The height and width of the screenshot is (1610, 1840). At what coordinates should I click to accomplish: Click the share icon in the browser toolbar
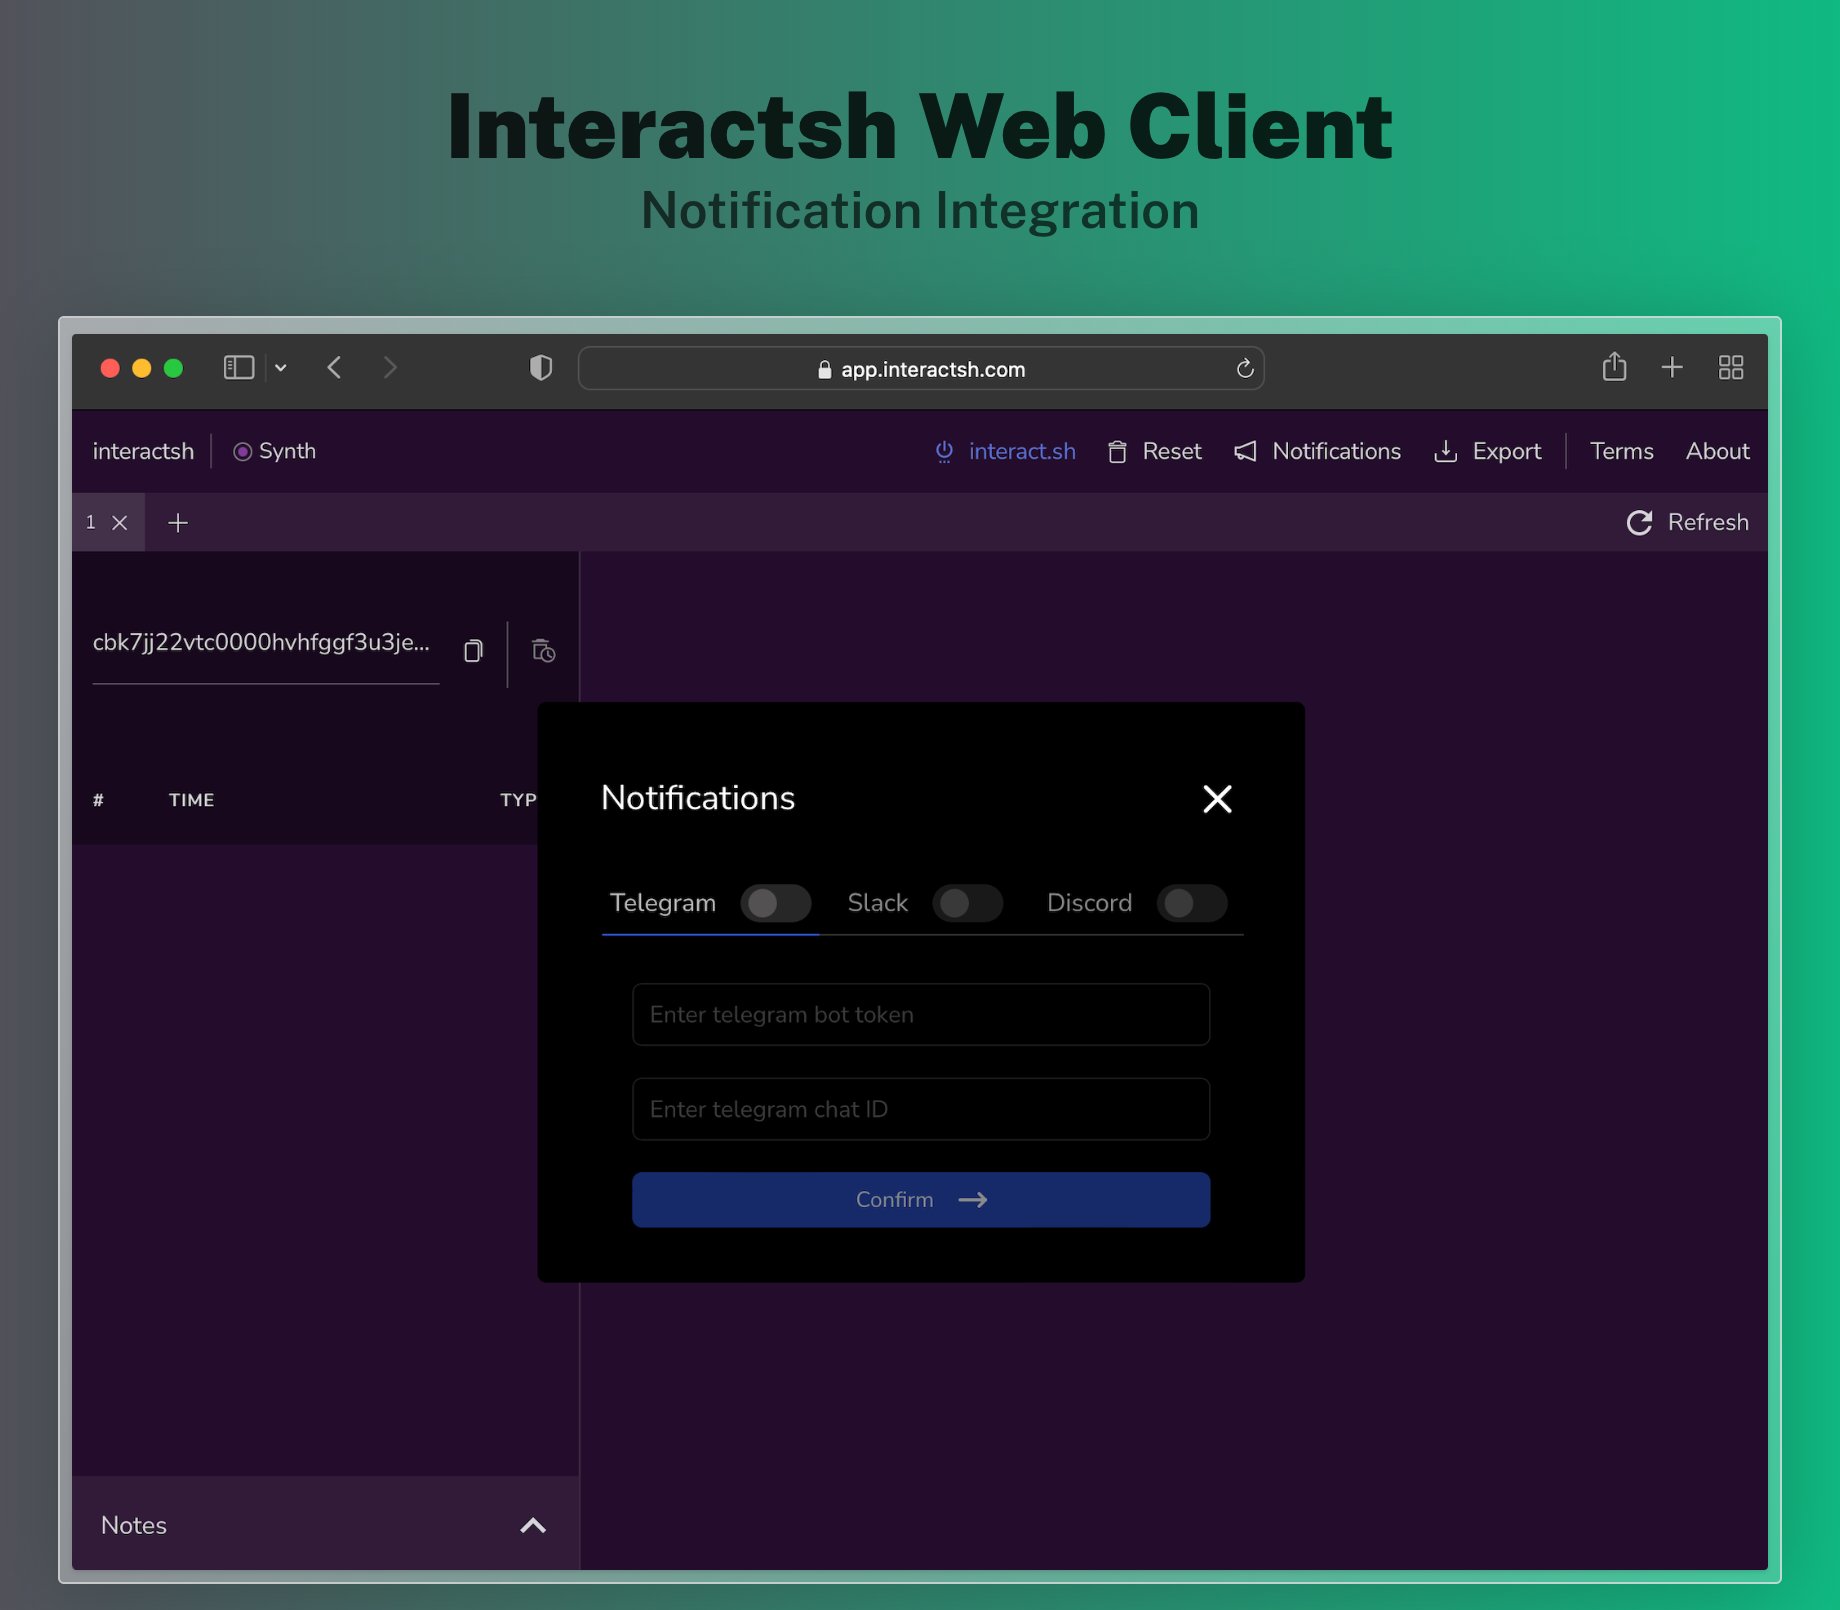tap(1614, 367)
